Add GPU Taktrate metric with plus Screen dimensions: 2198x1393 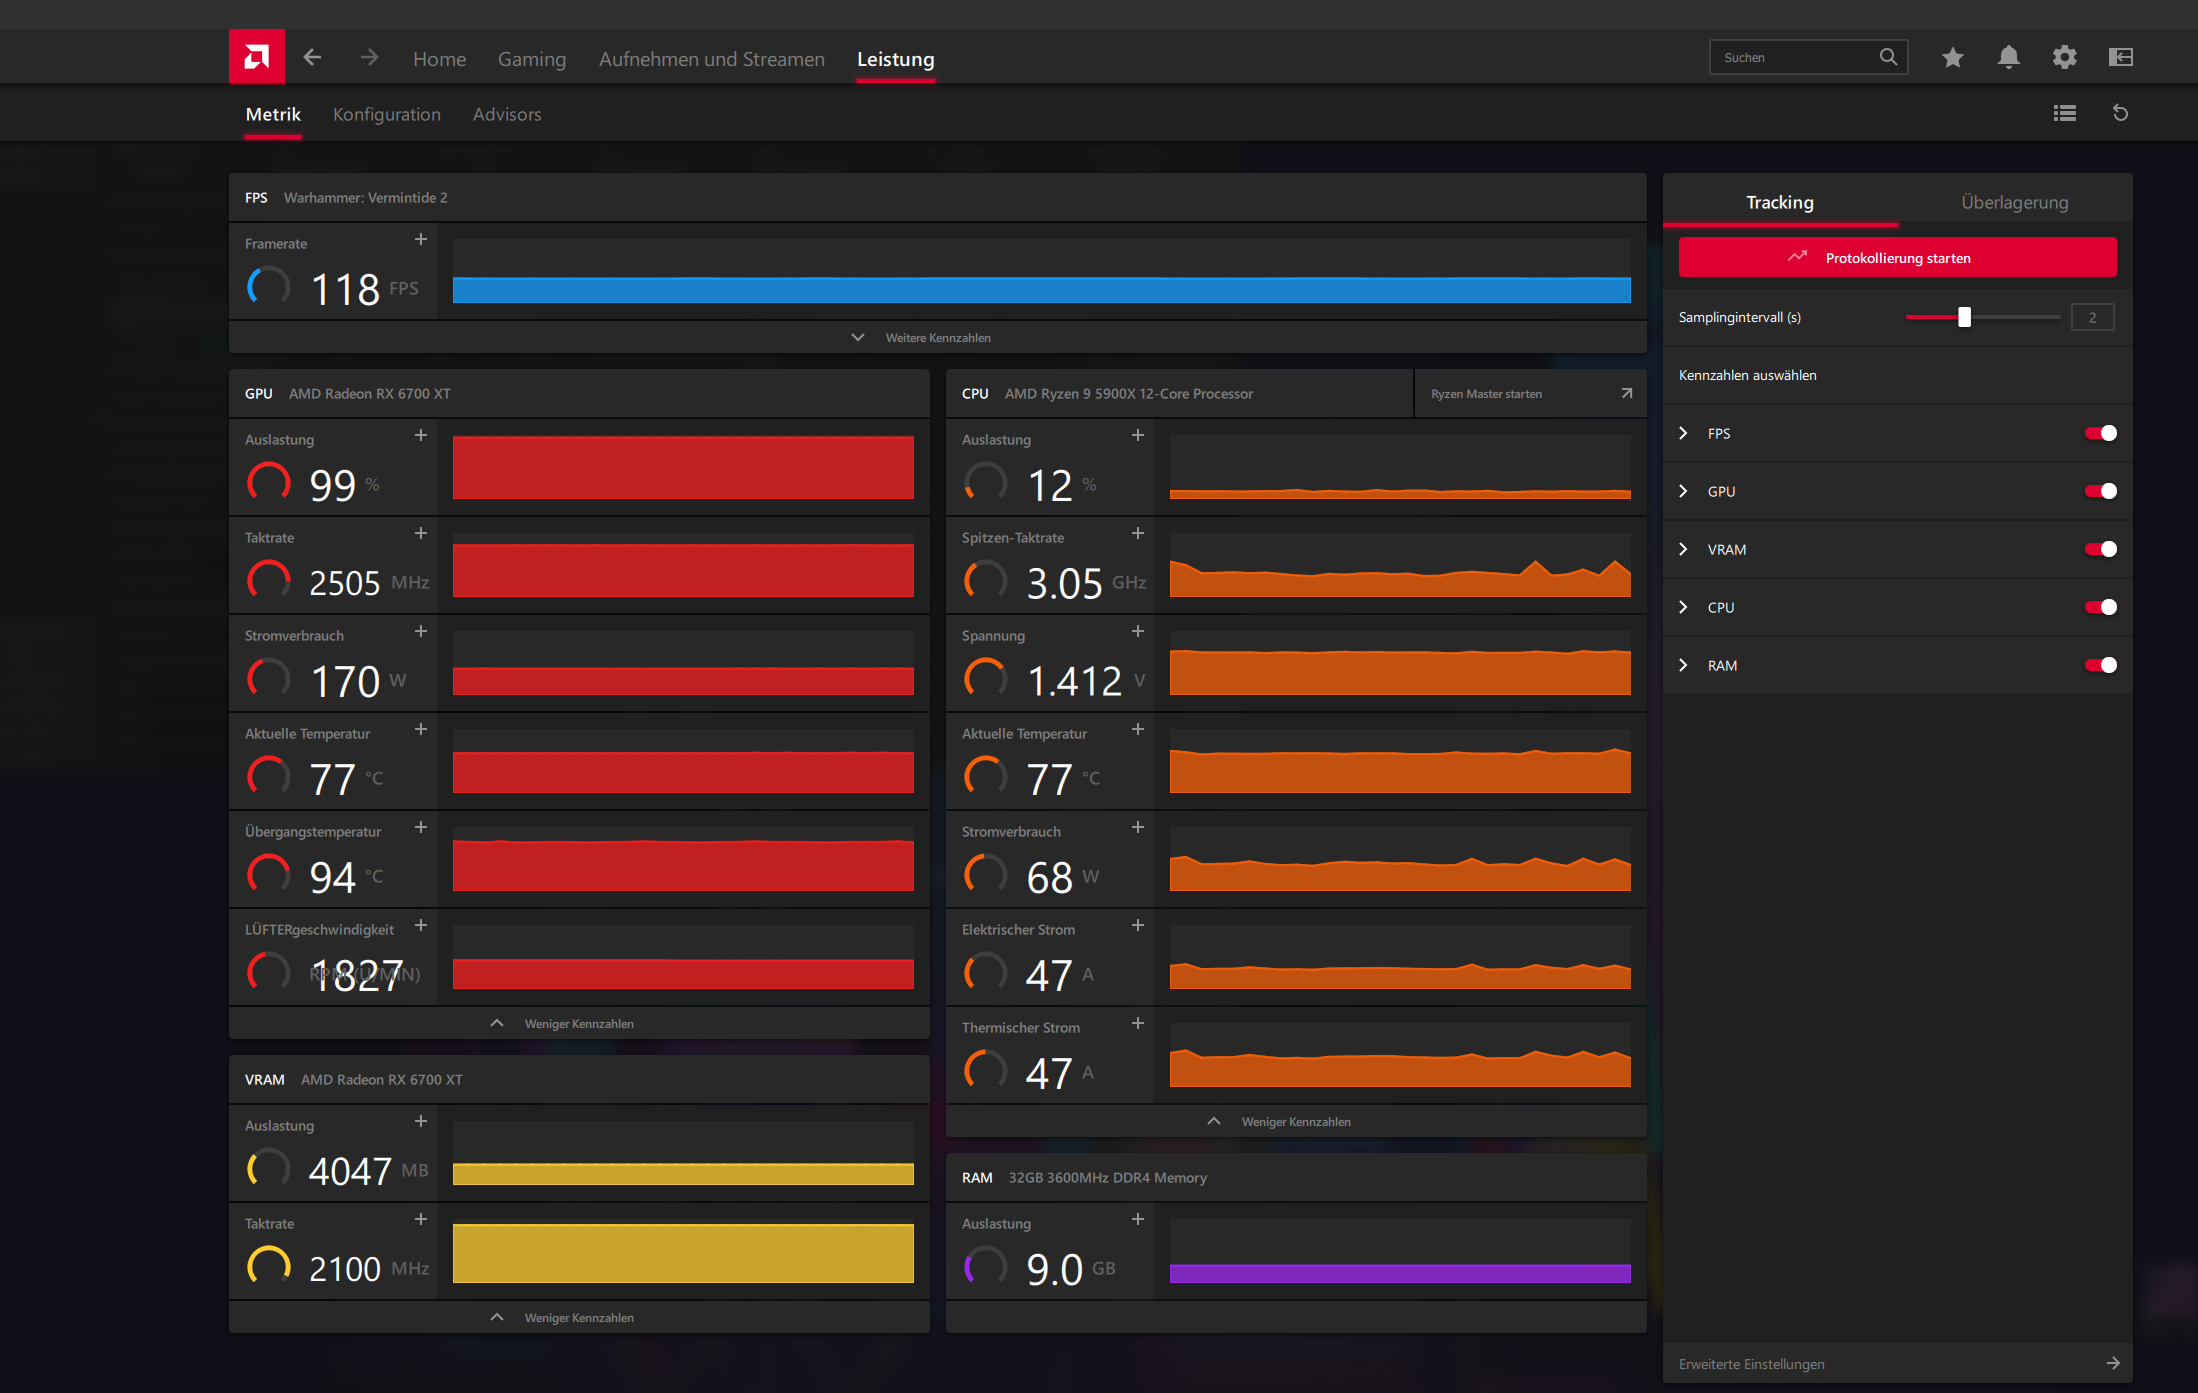(x=421, y=534)
